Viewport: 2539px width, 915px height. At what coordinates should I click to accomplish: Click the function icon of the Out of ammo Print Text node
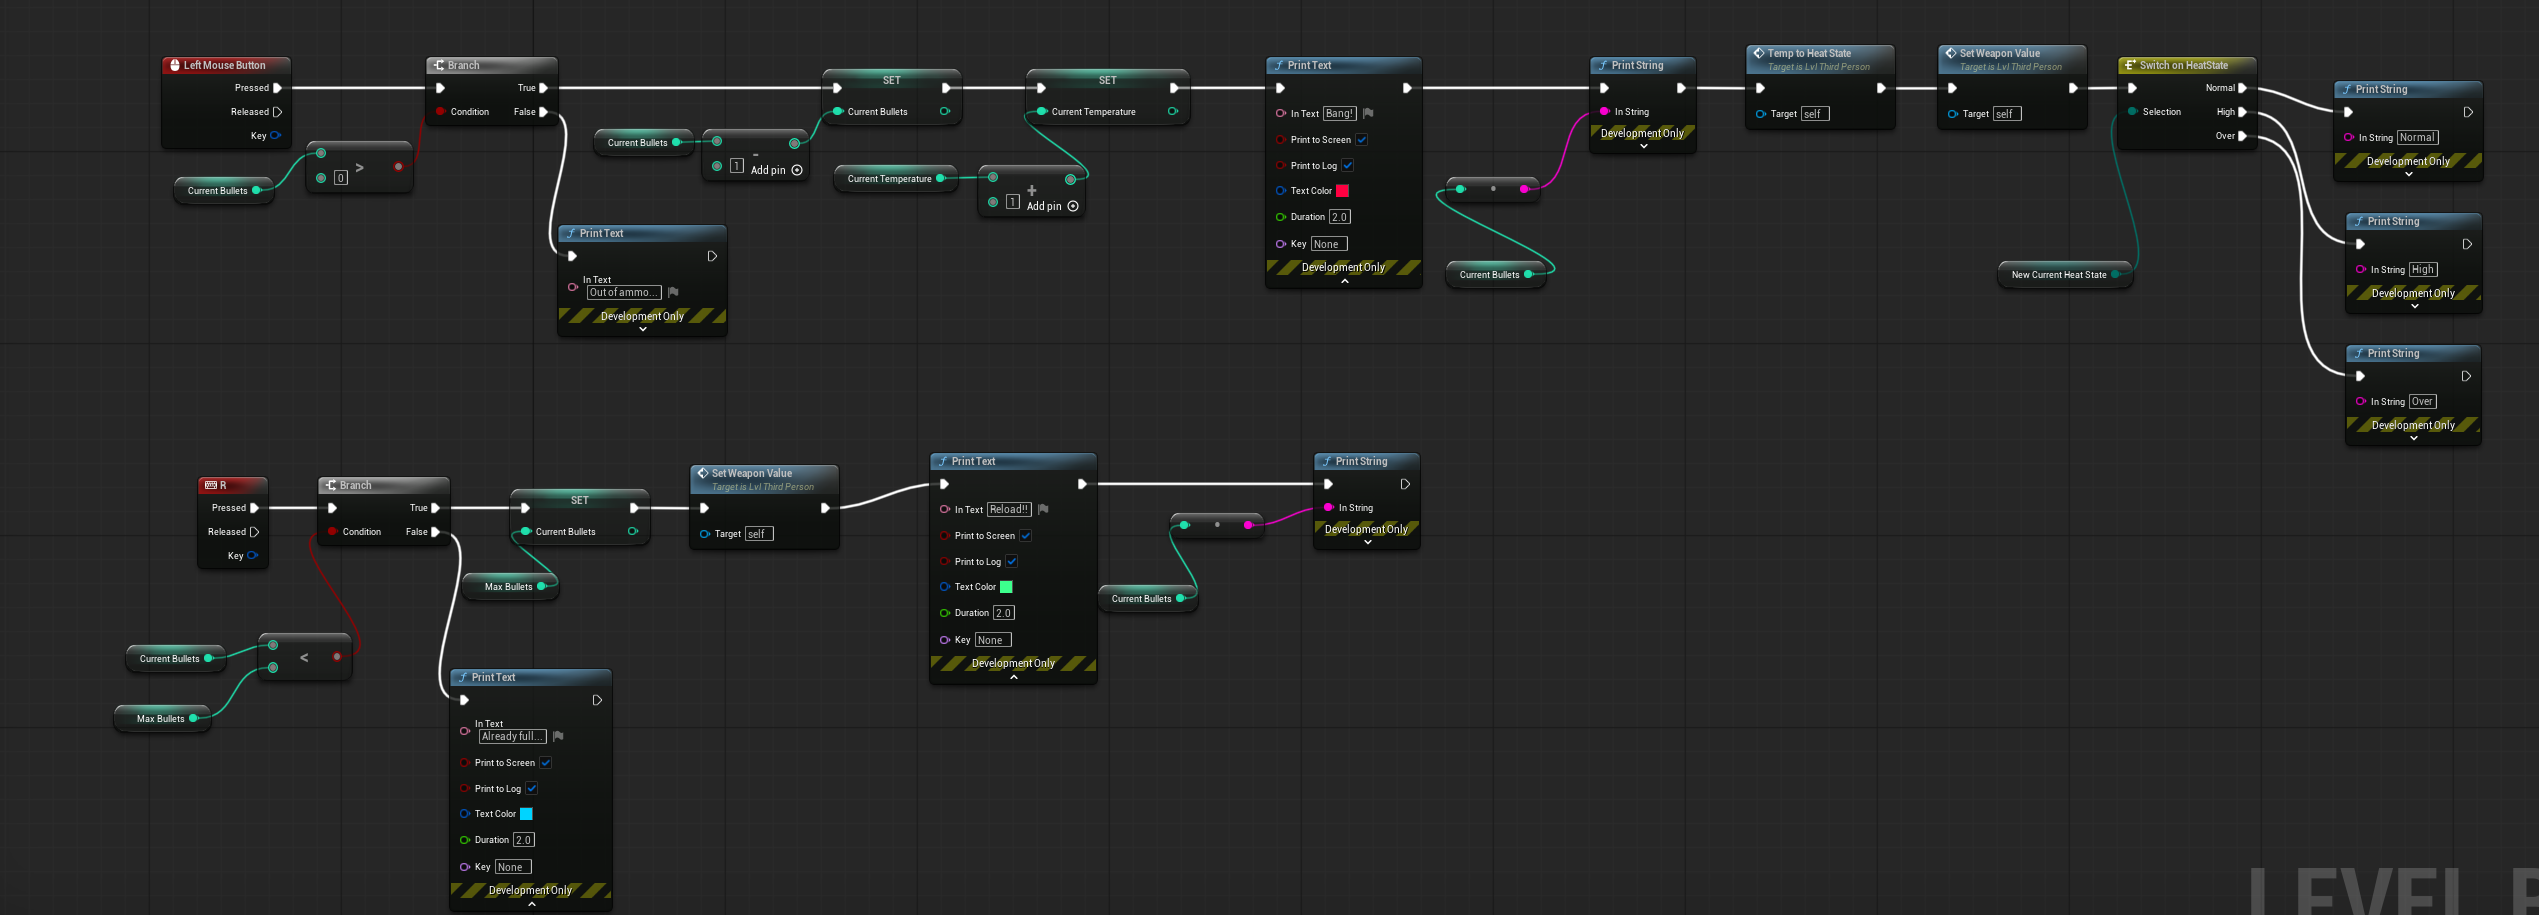[571, 234]
